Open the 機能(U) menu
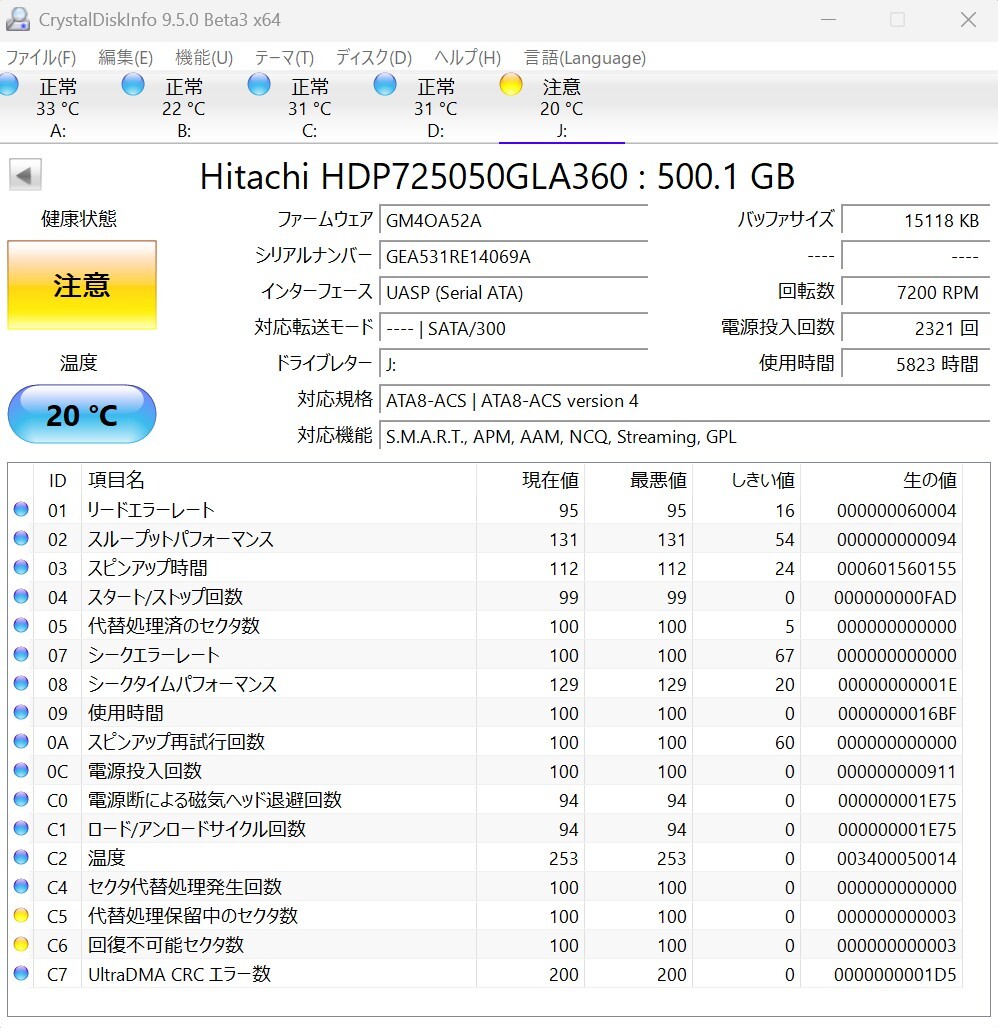Screen dimensions: 998x1028 pyautogui.click(x=204, y=58)
